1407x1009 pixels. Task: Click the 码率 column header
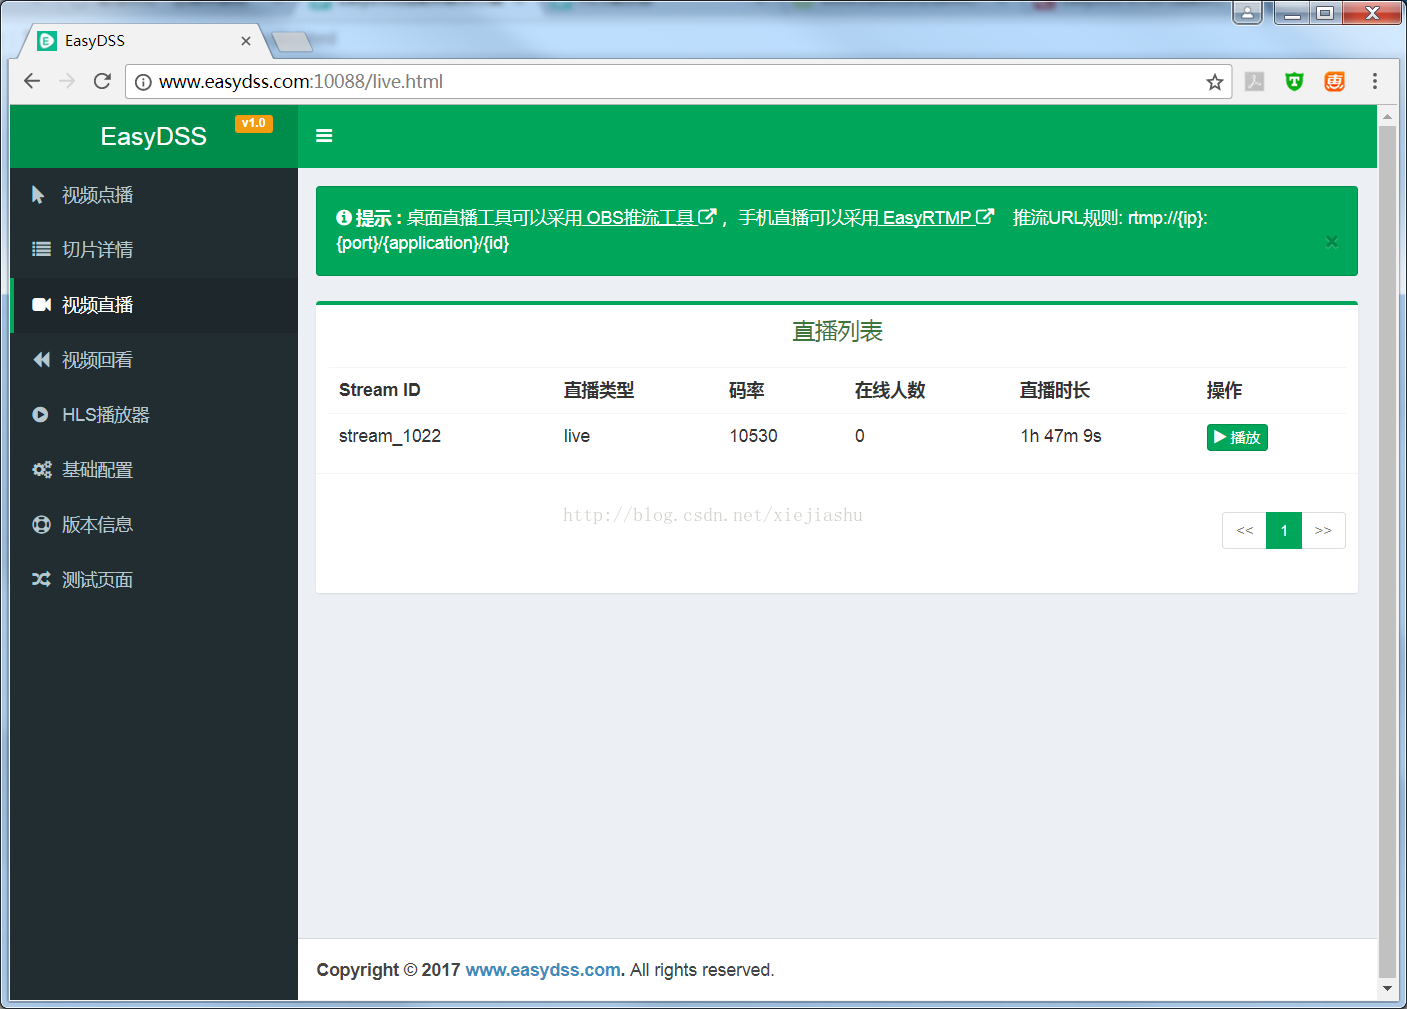(x=747, y=390)
